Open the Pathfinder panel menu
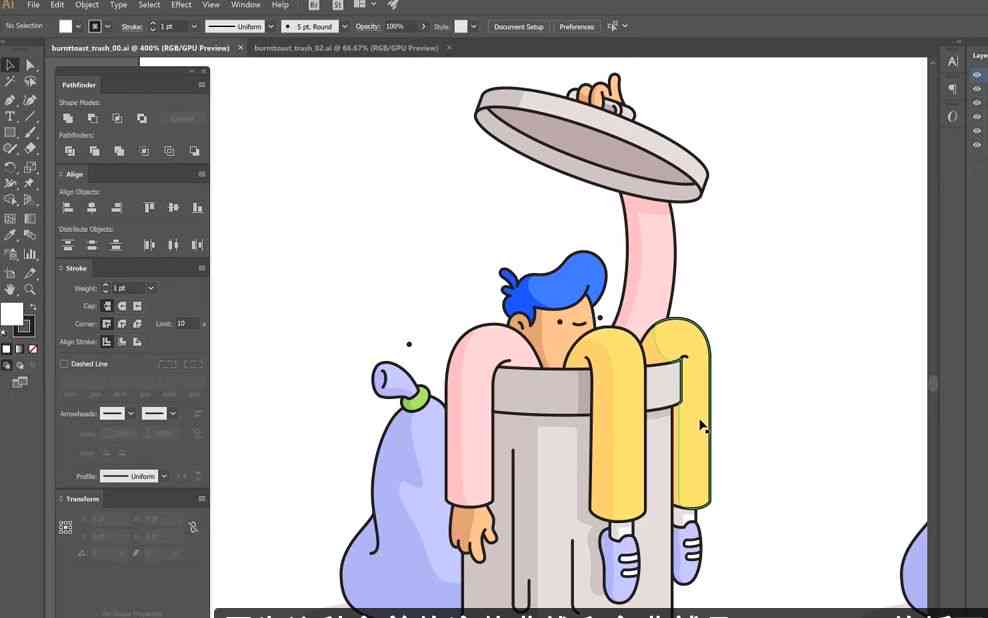This screenshot has width=988, height=618. coord(202,84)
